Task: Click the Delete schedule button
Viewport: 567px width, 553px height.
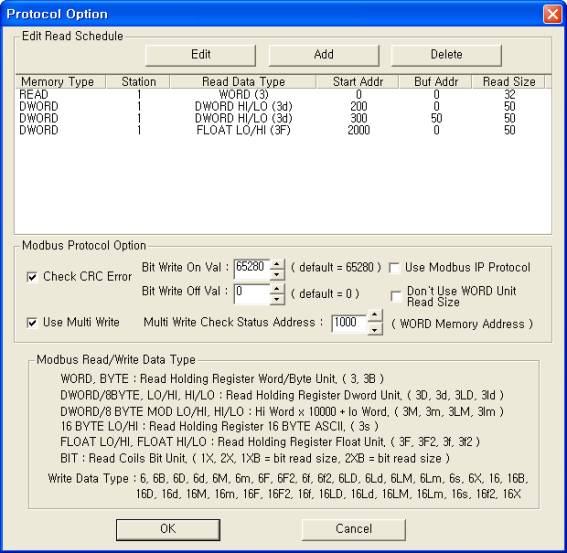Action: click(x=446, y=55)
